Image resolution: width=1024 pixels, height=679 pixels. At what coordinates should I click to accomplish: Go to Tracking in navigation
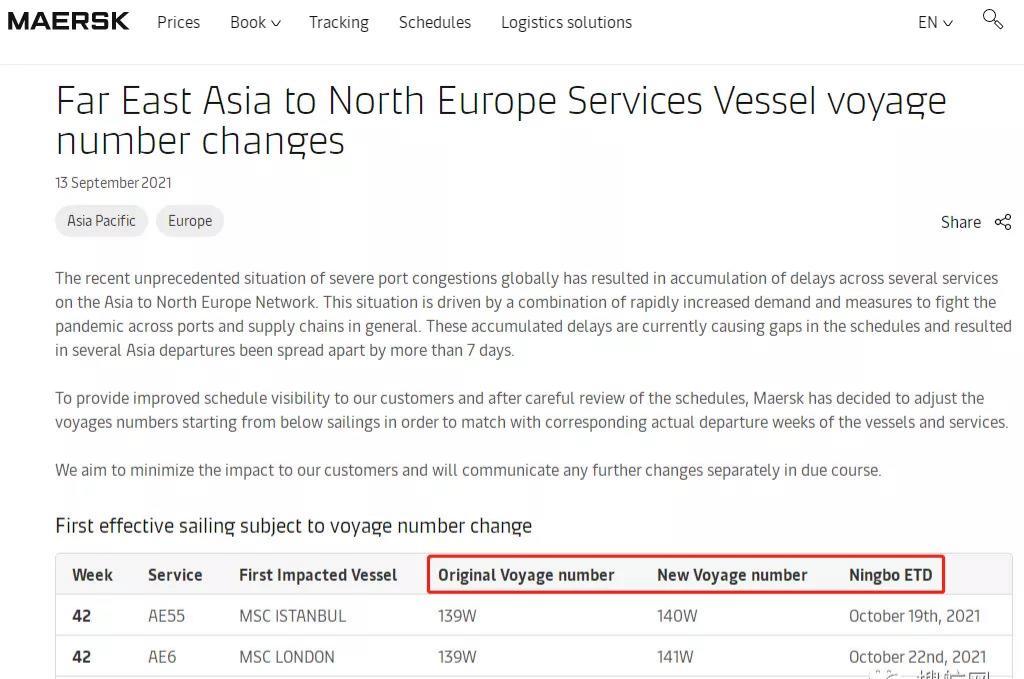coord(339,22)
